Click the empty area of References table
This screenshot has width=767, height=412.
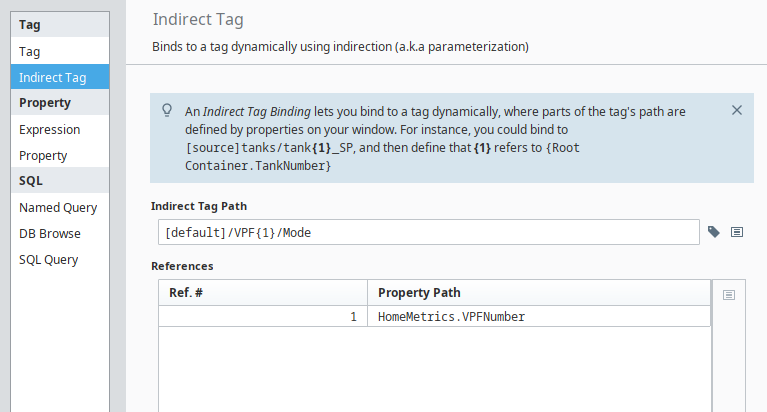click(x=434, y=369)
